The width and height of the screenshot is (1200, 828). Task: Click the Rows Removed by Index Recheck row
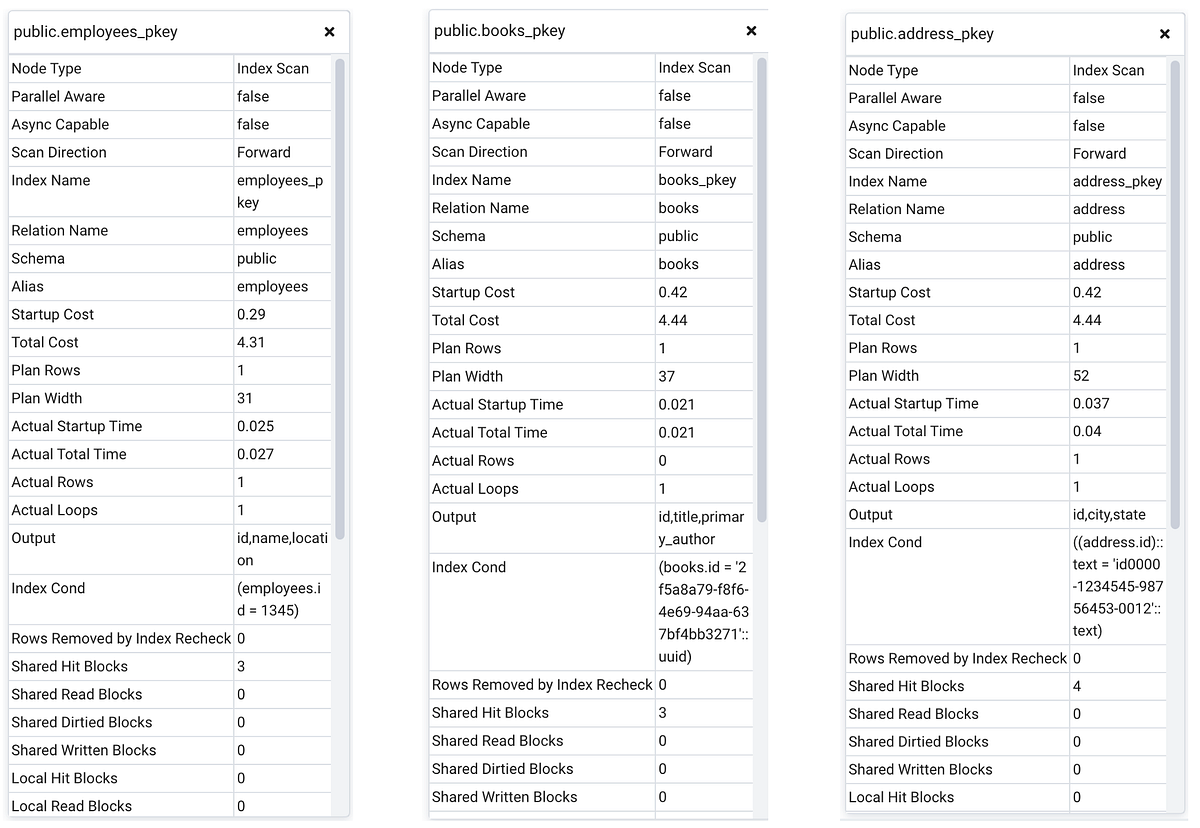(x=120, y=638)
